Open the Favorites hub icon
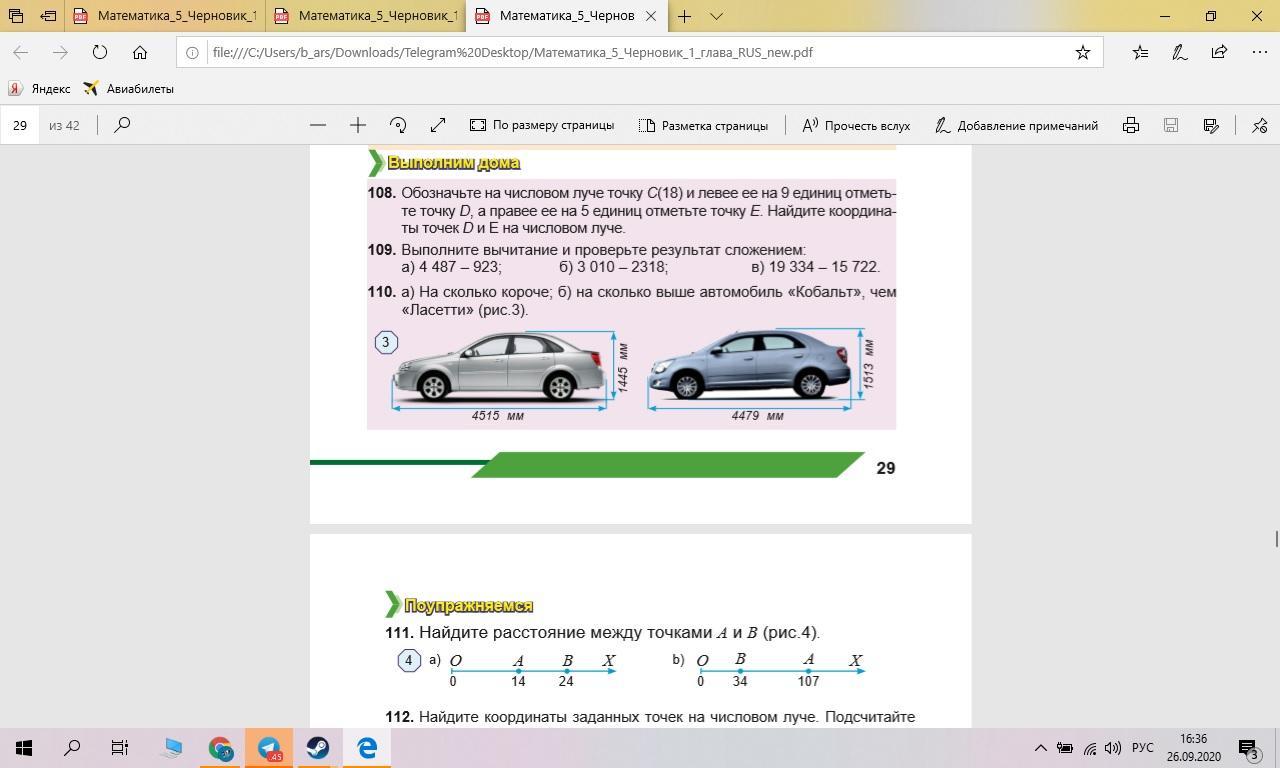Viewport: 1280px width, 768px height. pyautogui.click(x=1140, y=52)
